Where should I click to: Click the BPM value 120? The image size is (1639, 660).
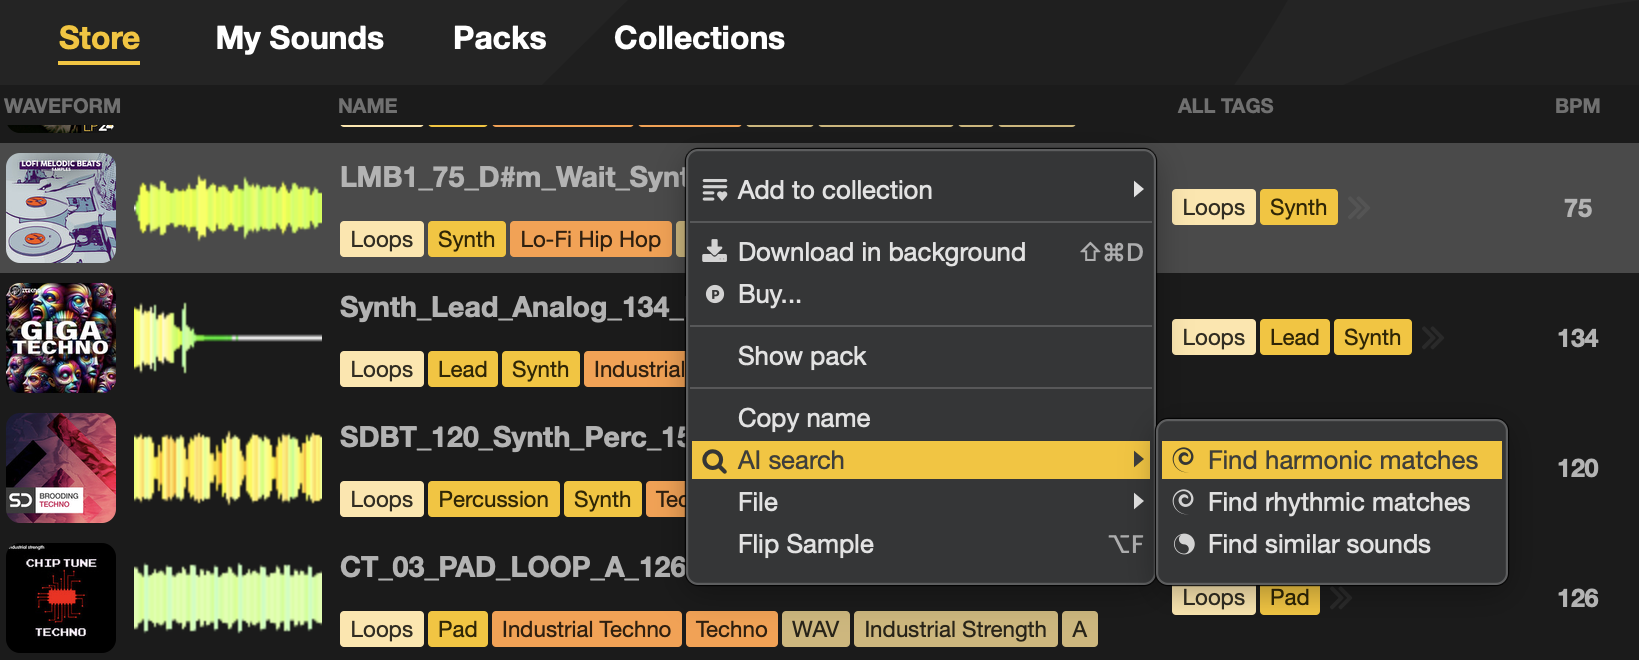point(1577,468)
